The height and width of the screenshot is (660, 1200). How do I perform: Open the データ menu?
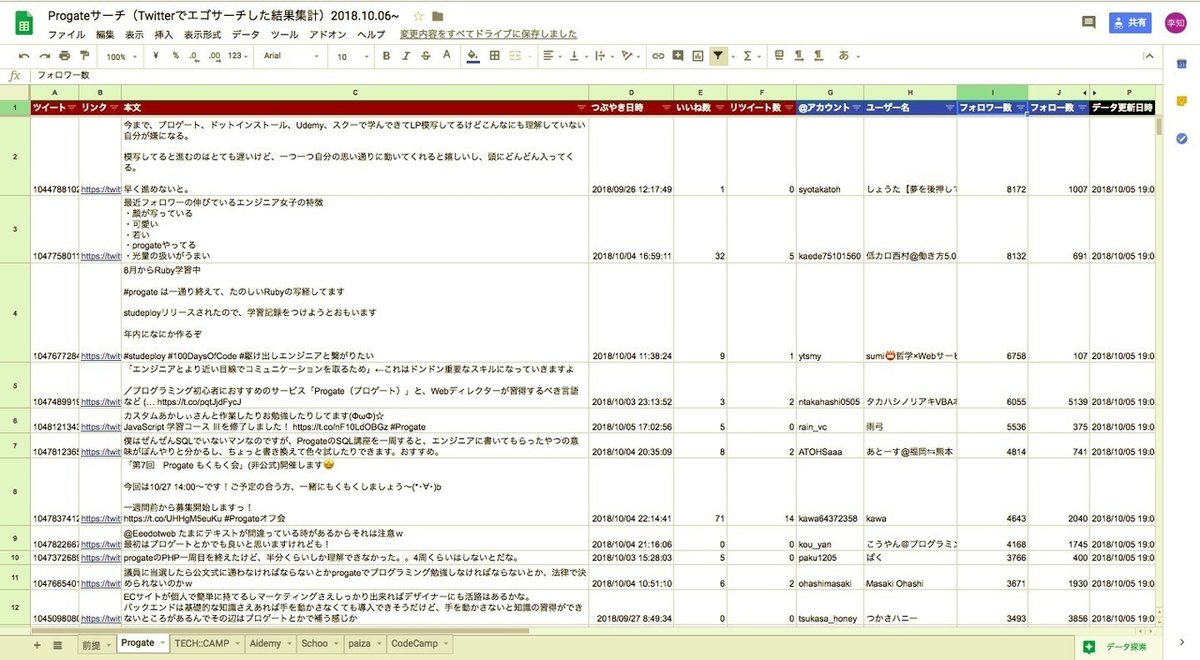pos(246,34)
